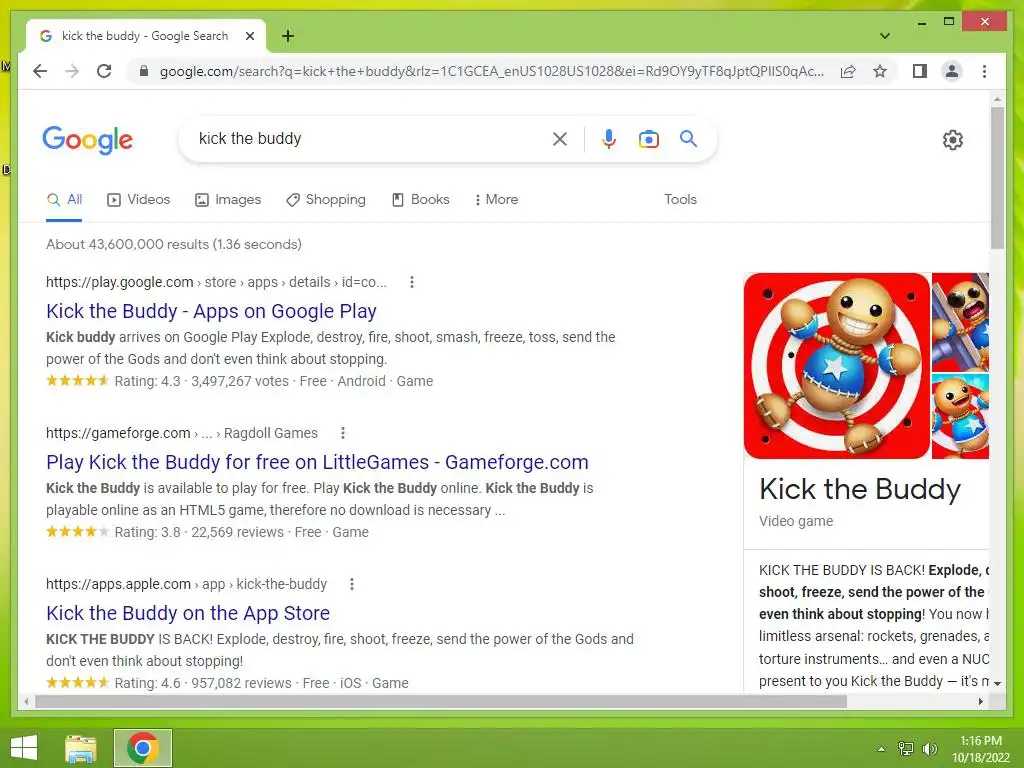Open the tab search chevron
The image size is (1024, 768).
[x=884, y=36]
